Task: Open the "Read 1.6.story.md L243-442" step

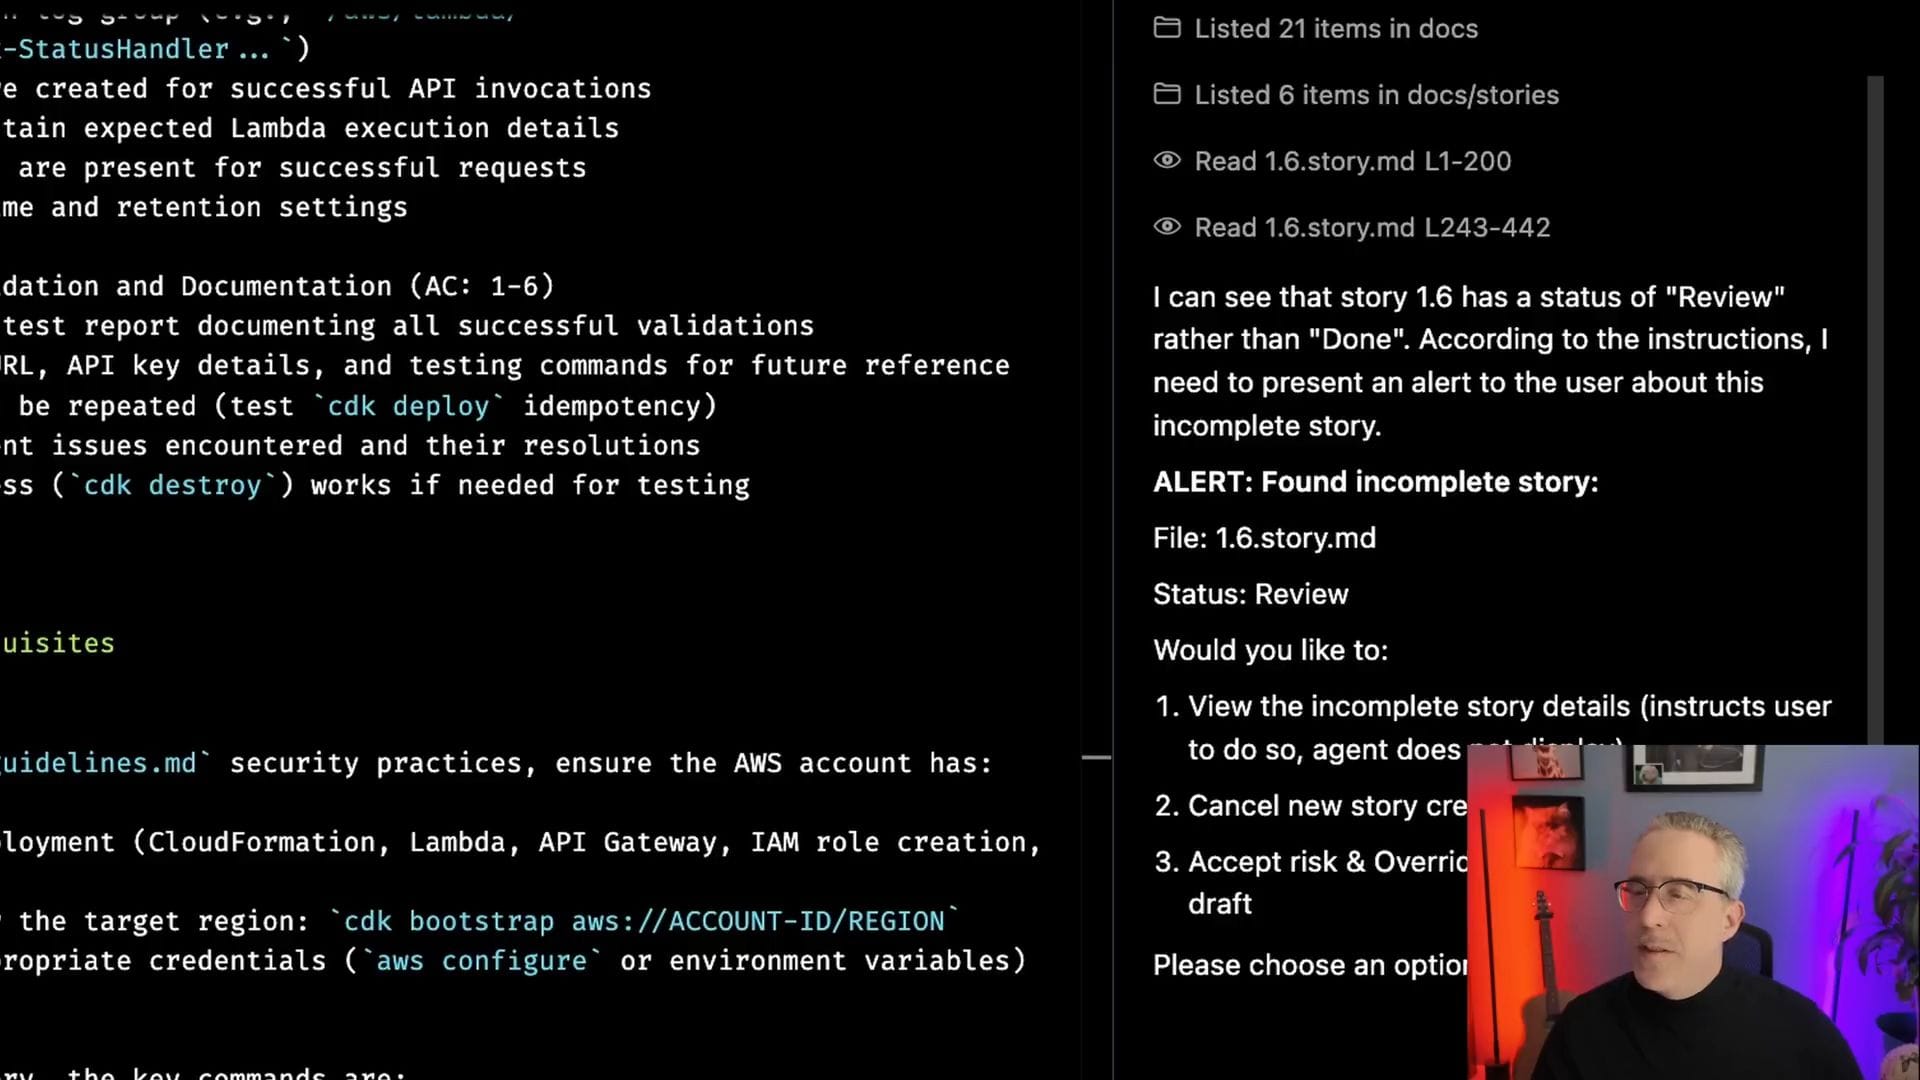Action: (x=1372, y=227)
